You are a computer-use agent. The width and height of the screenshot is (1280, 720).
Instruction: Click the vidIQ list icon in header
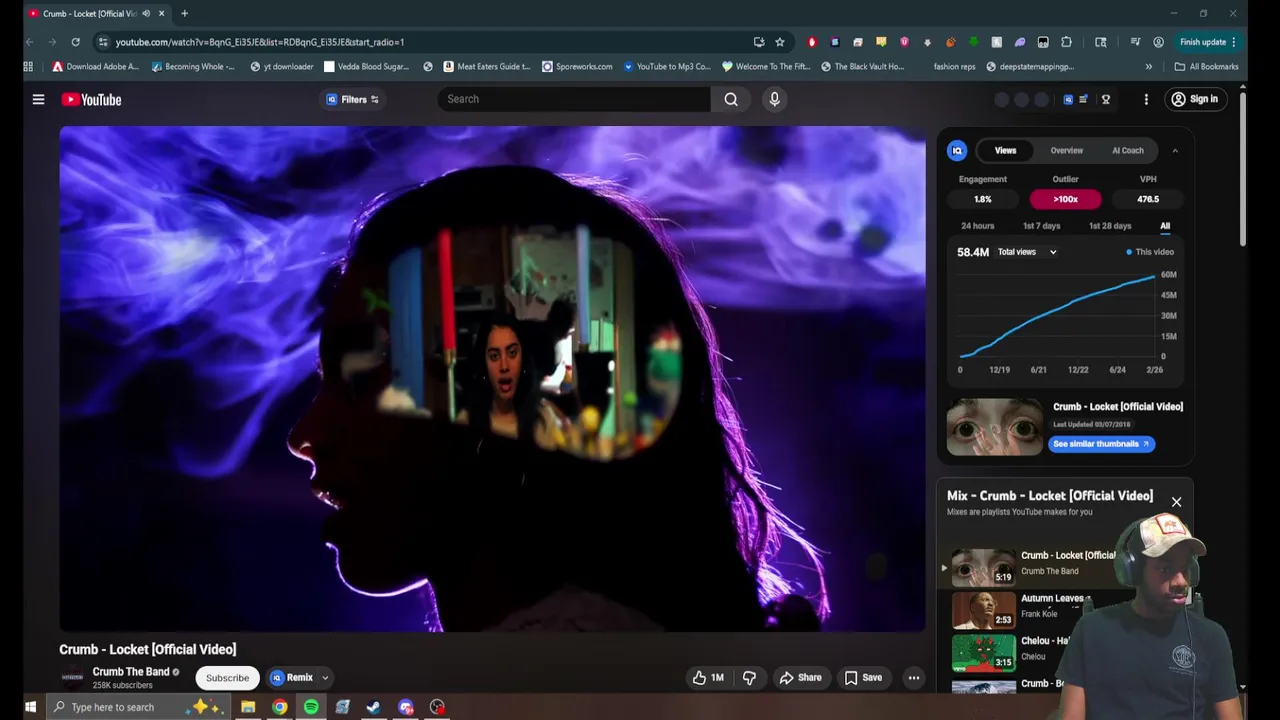tap(1083, 99)
